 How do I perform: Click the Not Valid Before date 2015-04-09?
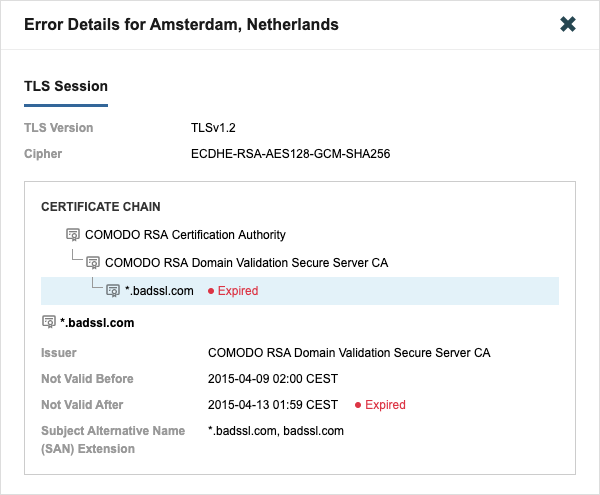[273, 379]
